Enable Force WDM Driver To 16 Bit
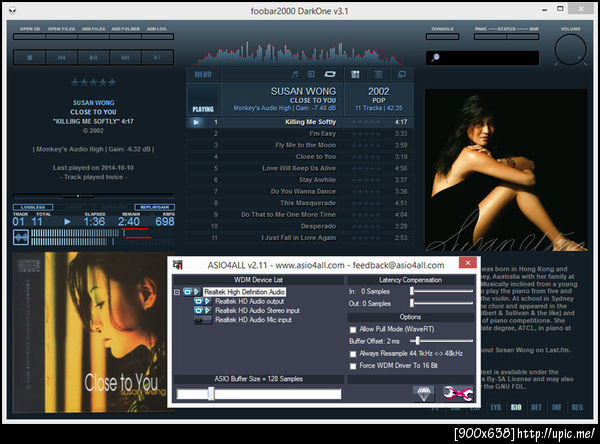The width and height of the screenshot is (600, 444). pos(353,366)
